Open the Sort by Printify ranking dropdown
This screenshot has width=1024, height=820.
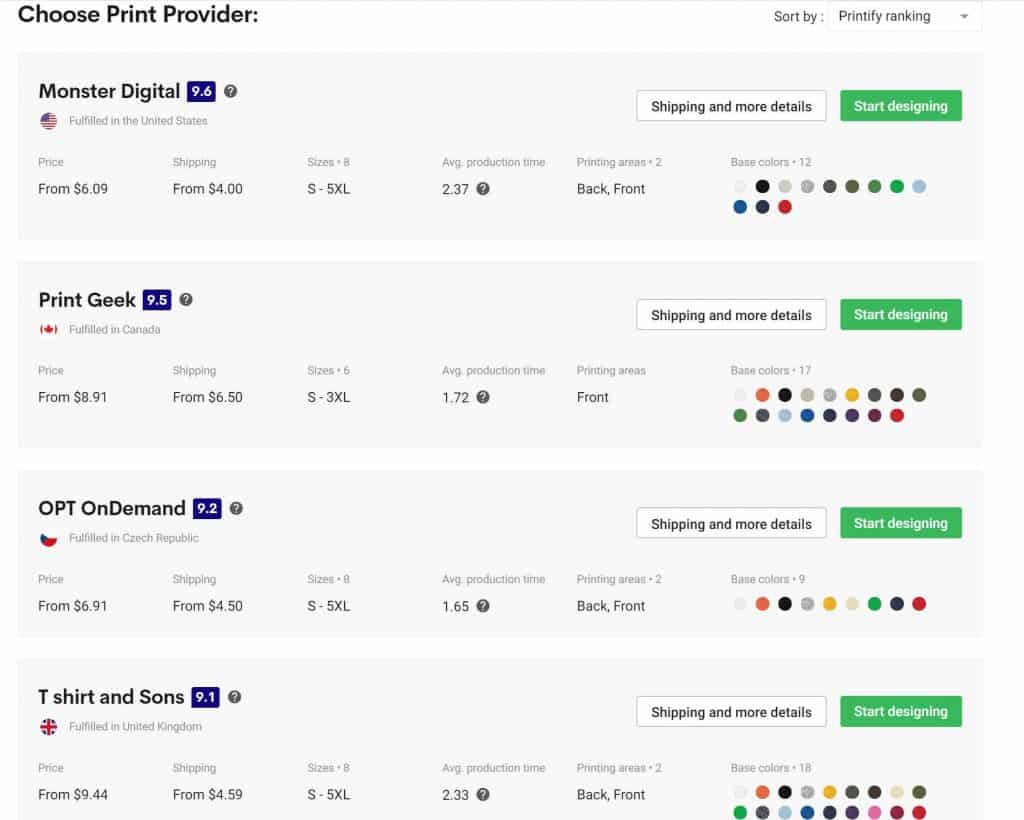[904, 16]
